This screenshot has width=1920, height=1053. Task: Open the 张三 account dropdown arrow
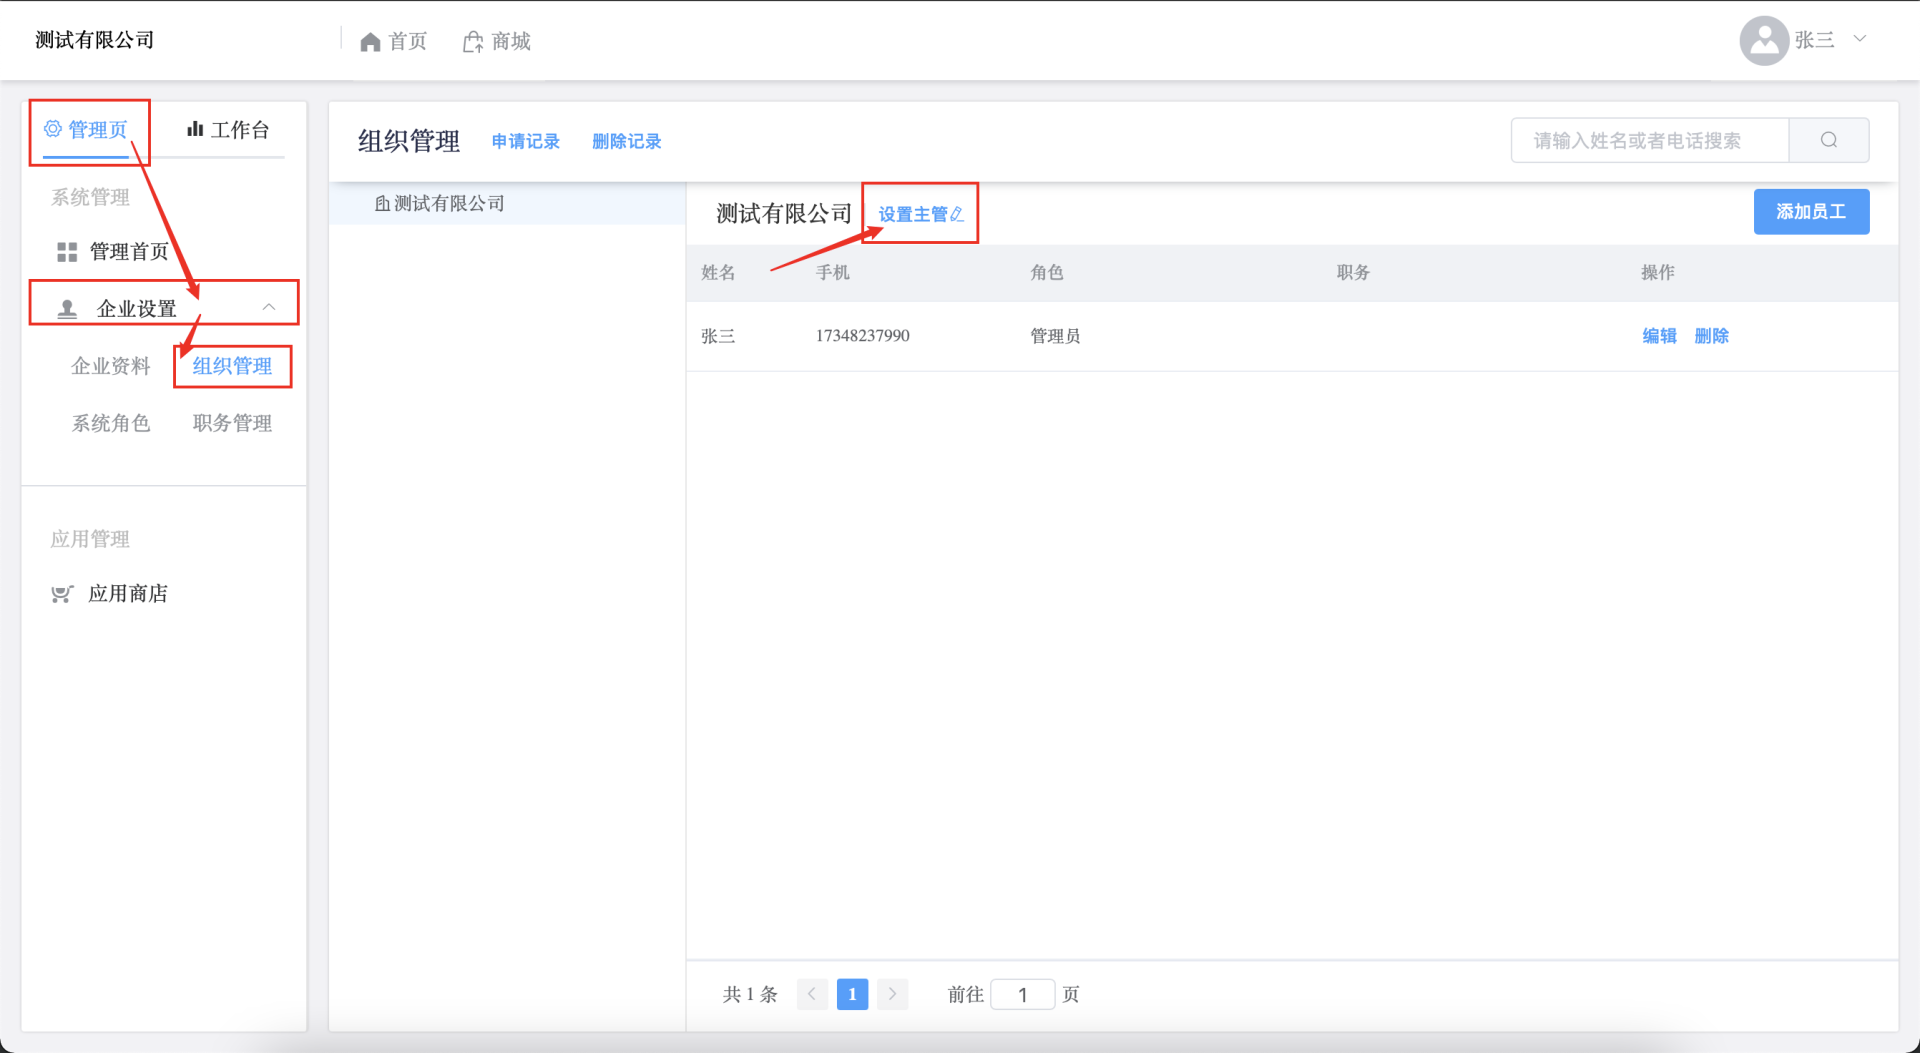(x=1860, y=39)
